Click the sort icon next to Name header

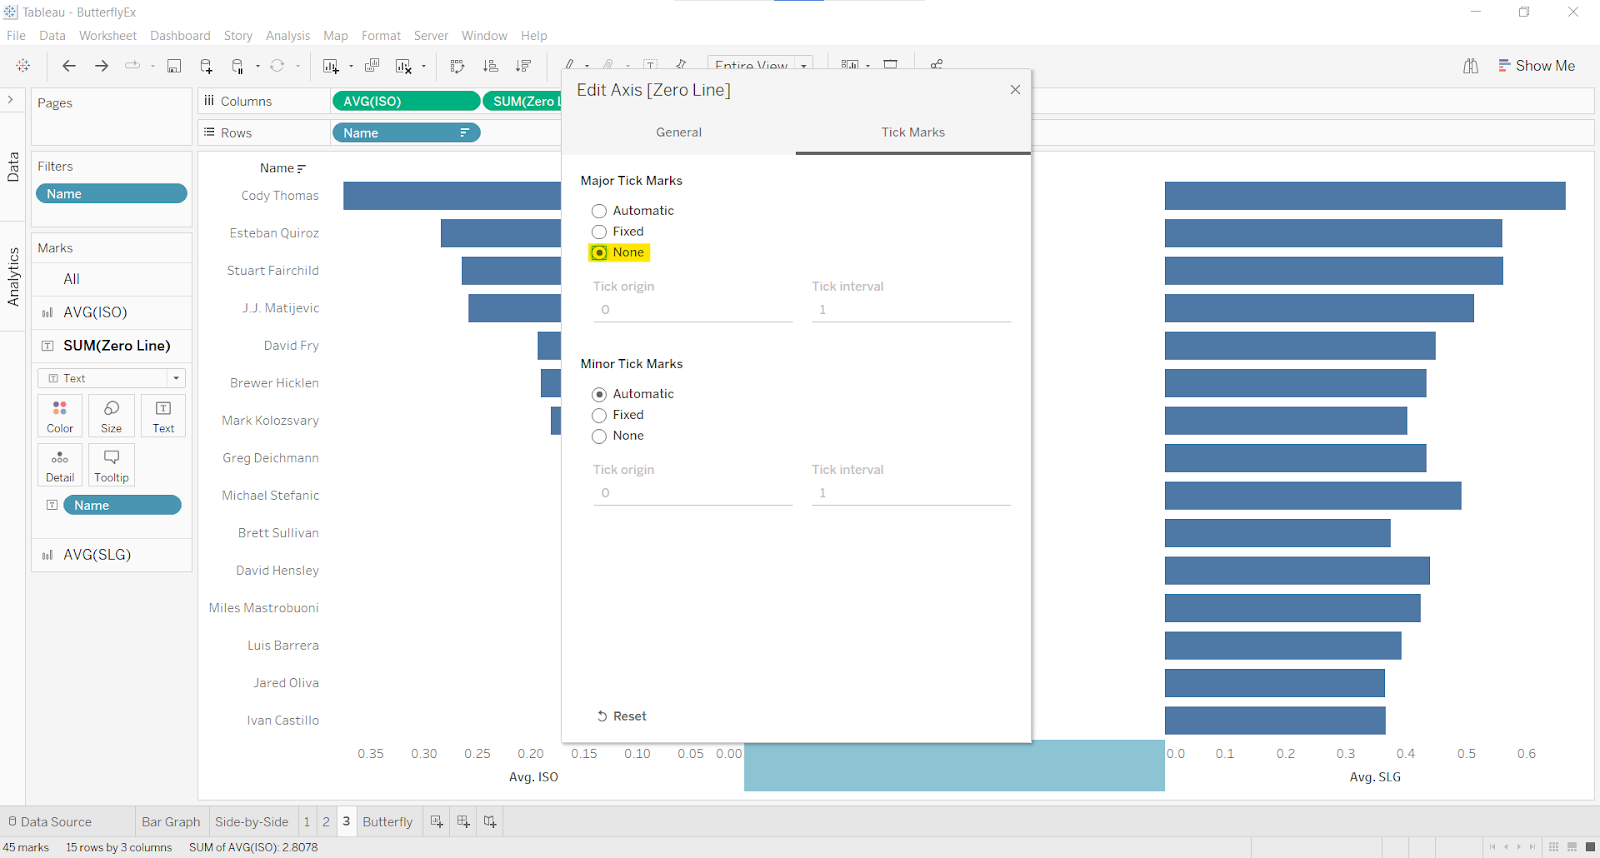coord(302,169)
